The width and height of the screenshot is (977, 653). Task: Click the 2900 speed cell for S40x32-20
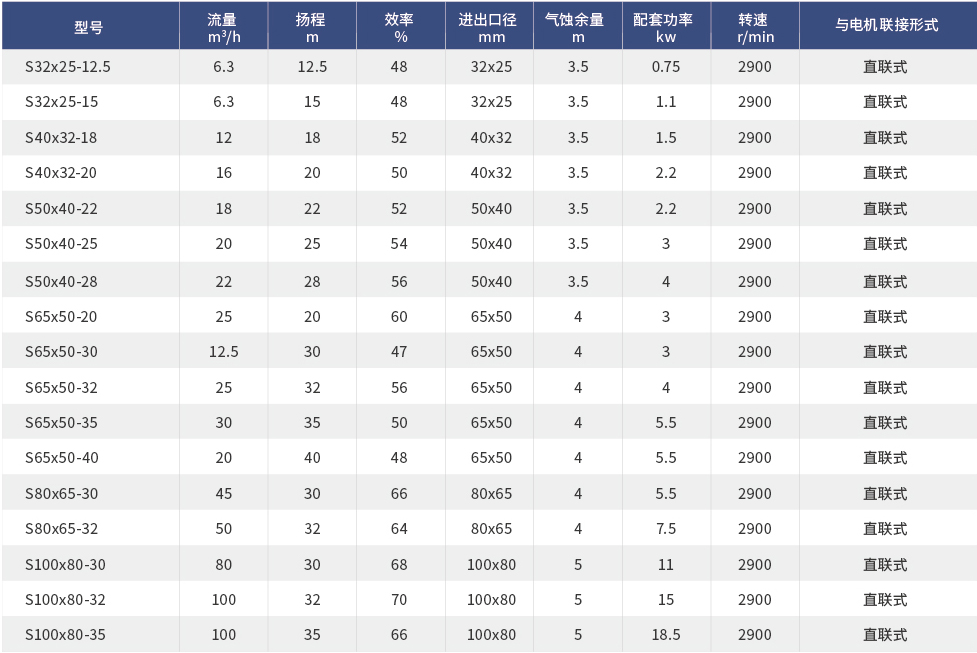[x=755, y=173]
